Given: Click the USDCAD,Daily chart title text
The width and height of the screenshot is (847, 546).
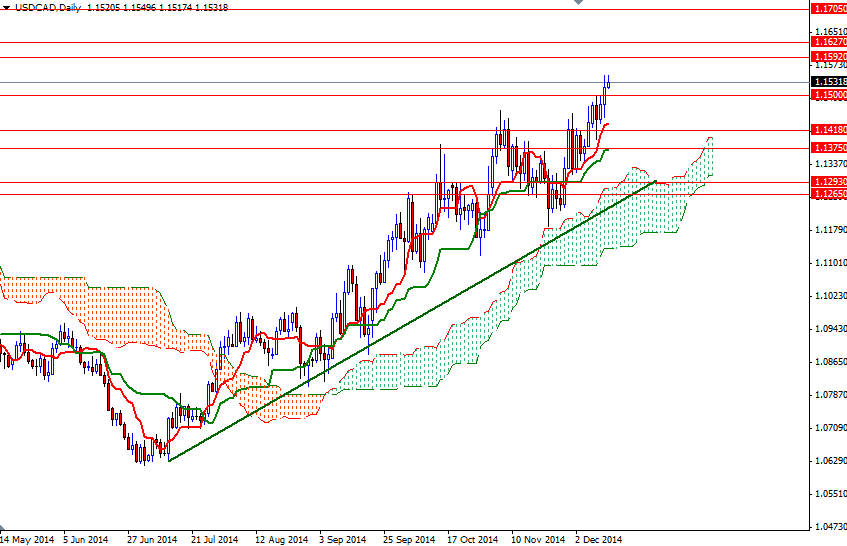Looking at the screenshot, I should pos(48,8).
